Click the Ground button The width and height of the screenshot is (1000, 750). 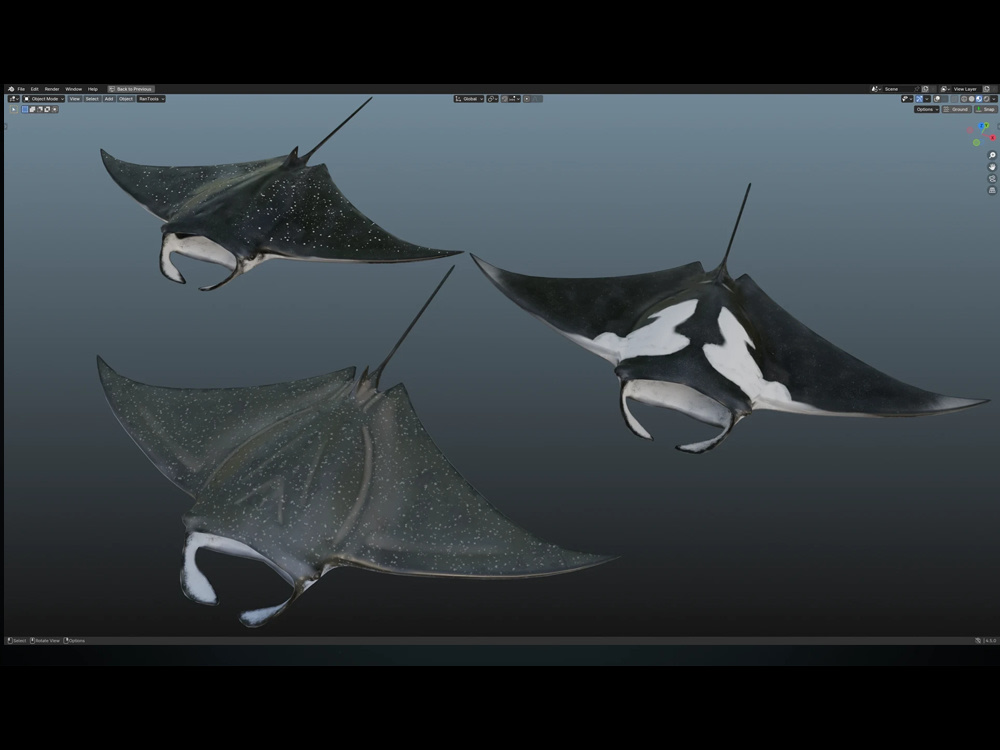click(957, 109)
